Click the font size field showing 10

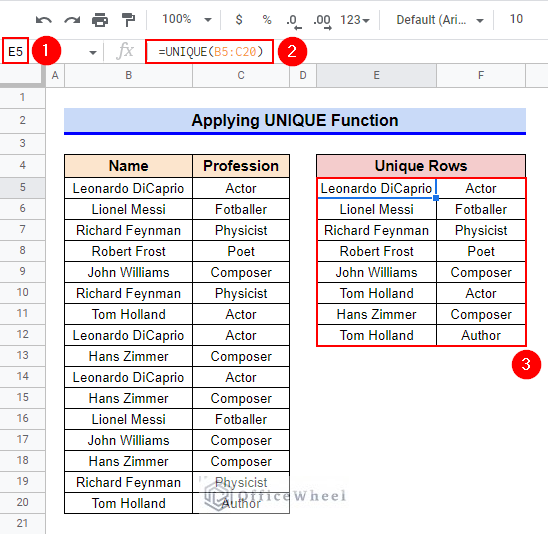pyautogui.click(x=516, y=19)
